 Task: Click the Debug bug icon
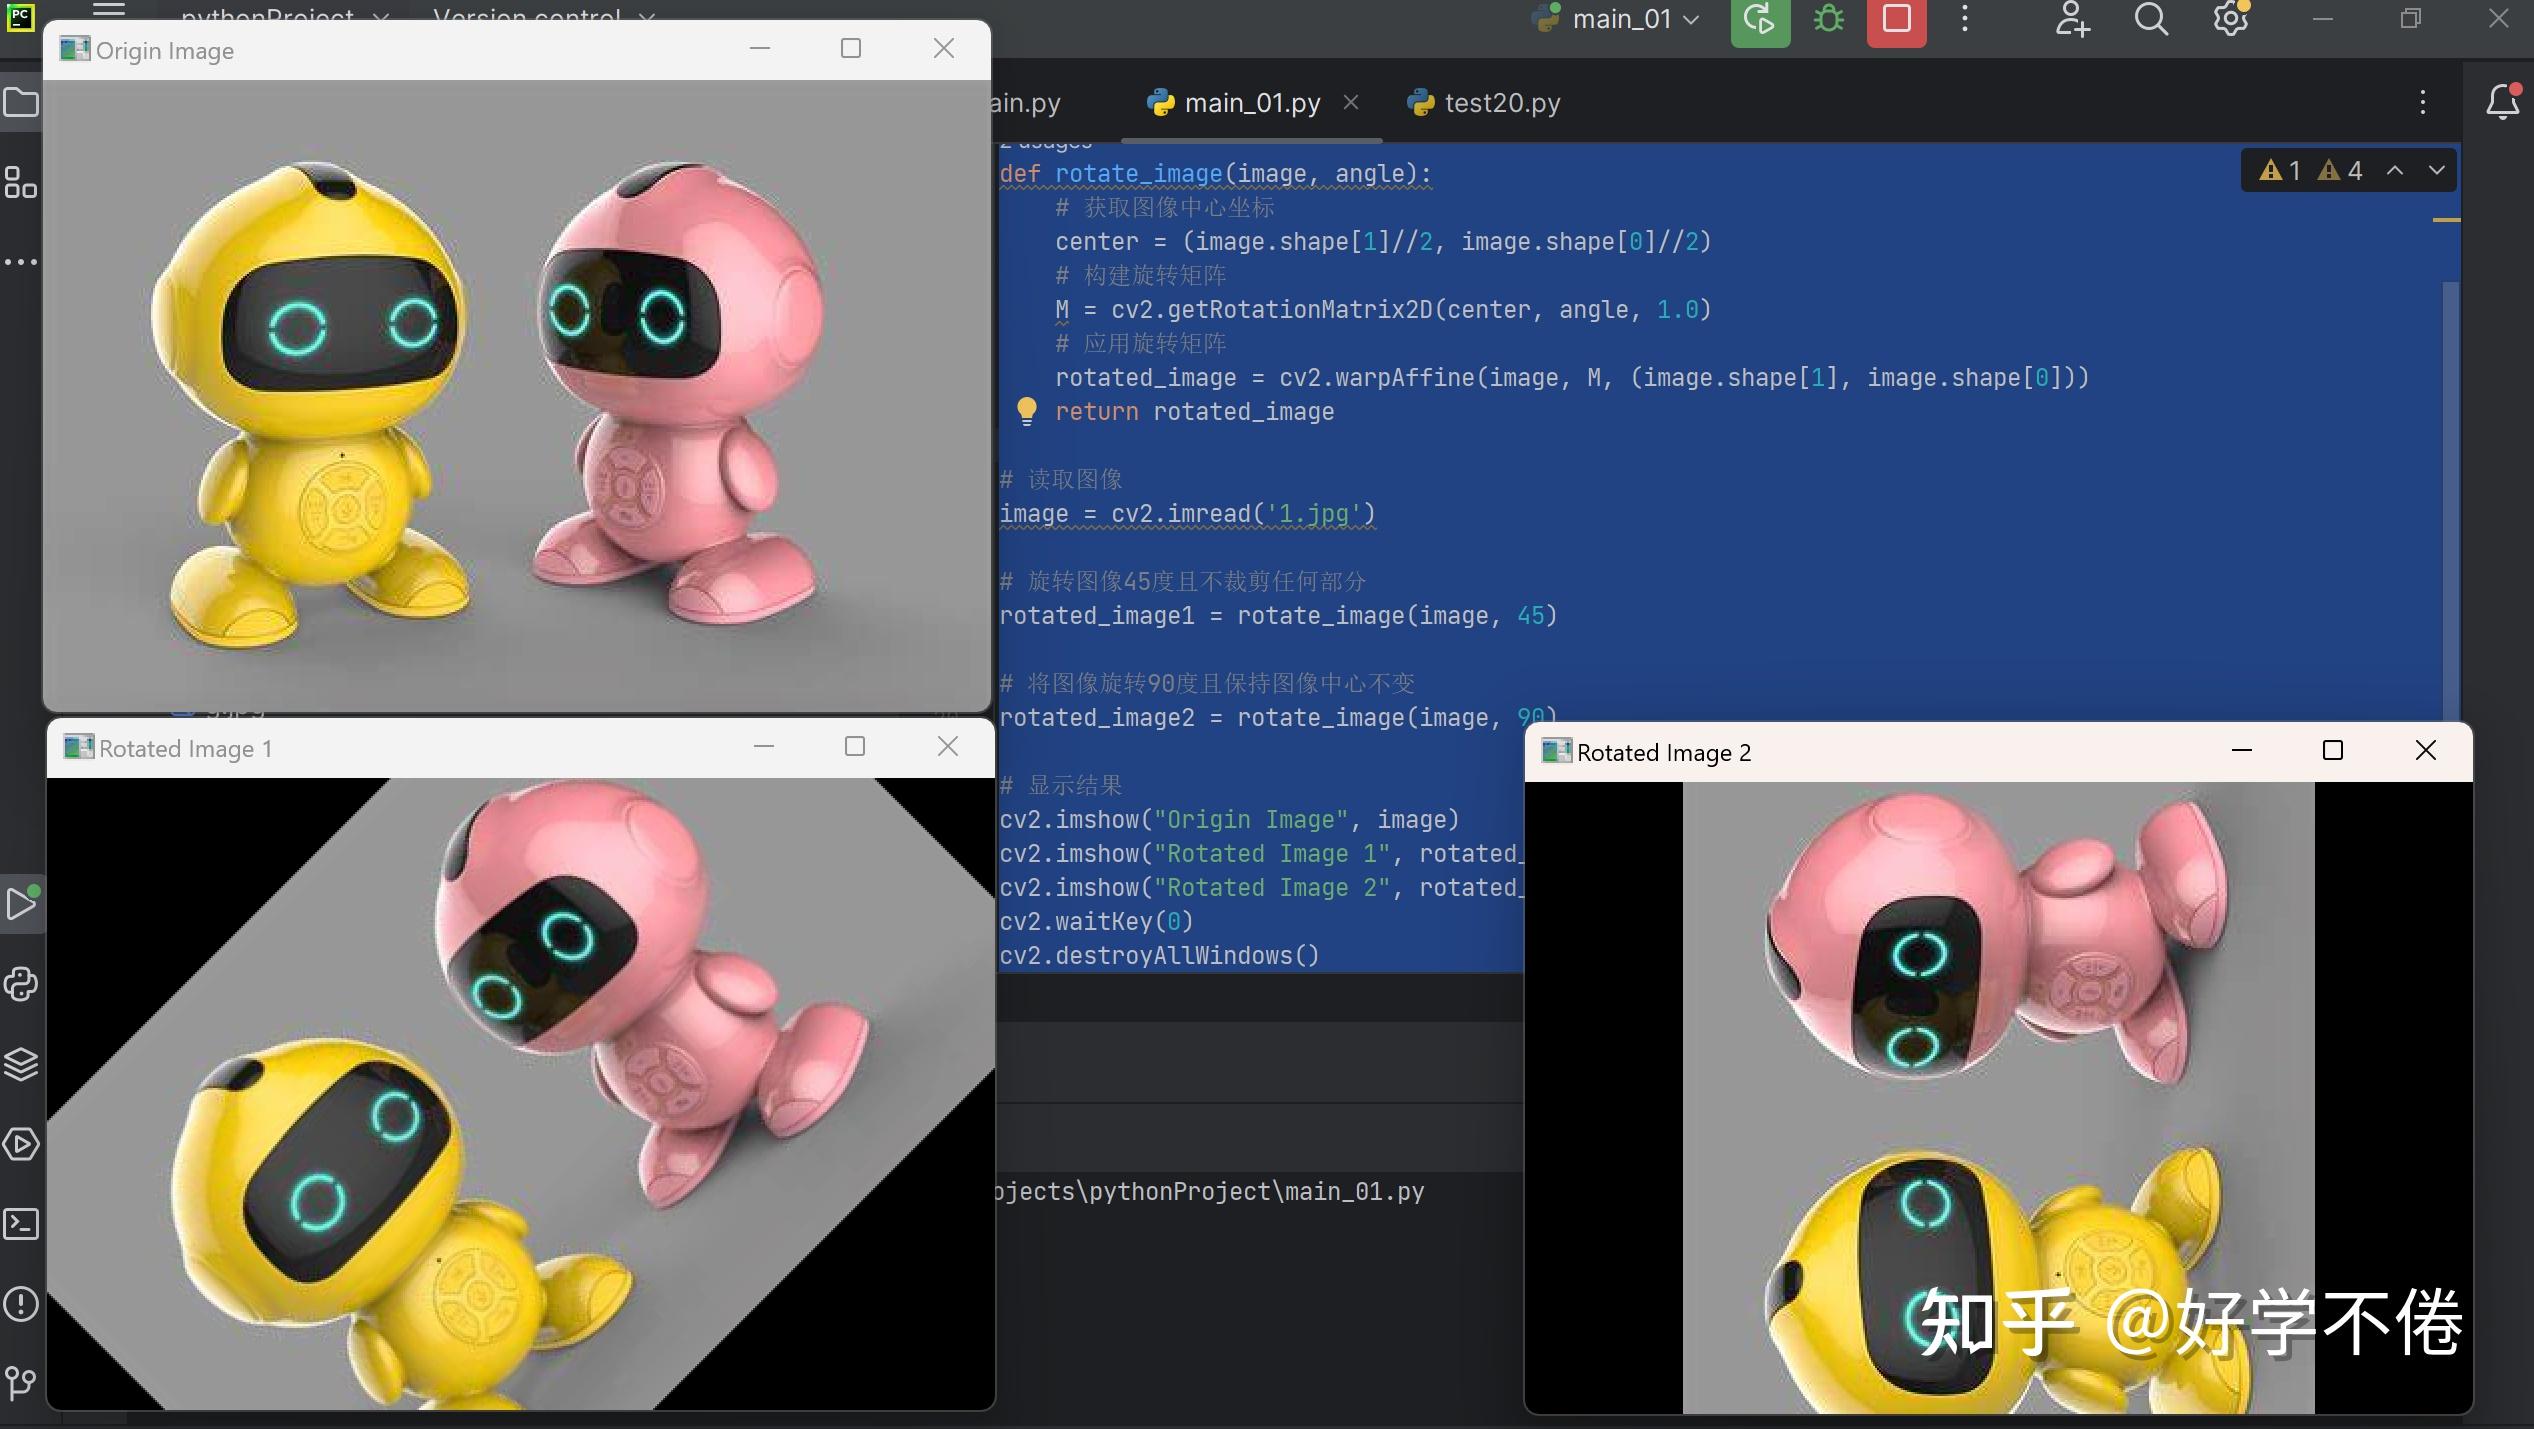1829,20
